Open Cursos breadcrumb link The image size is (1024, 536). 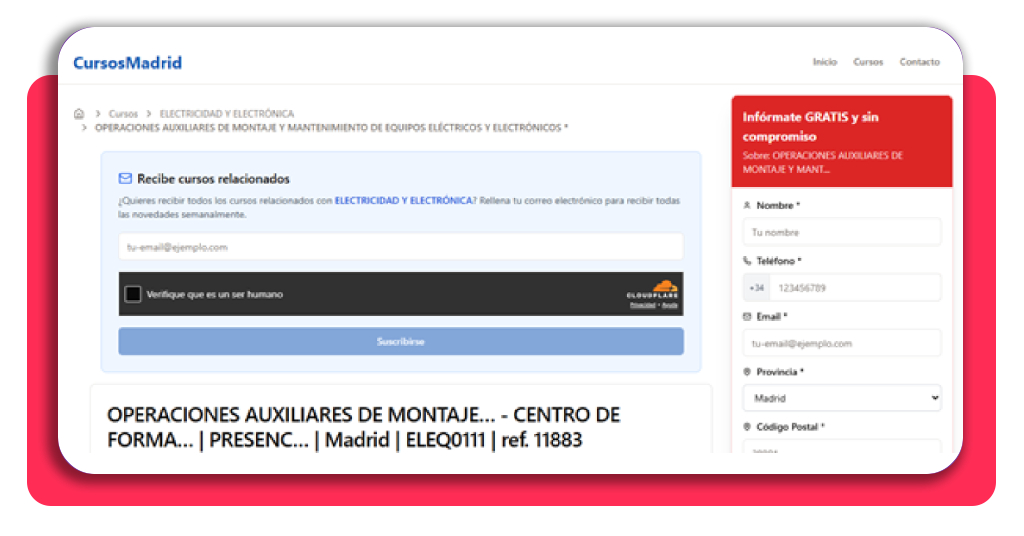click(123, 114)
